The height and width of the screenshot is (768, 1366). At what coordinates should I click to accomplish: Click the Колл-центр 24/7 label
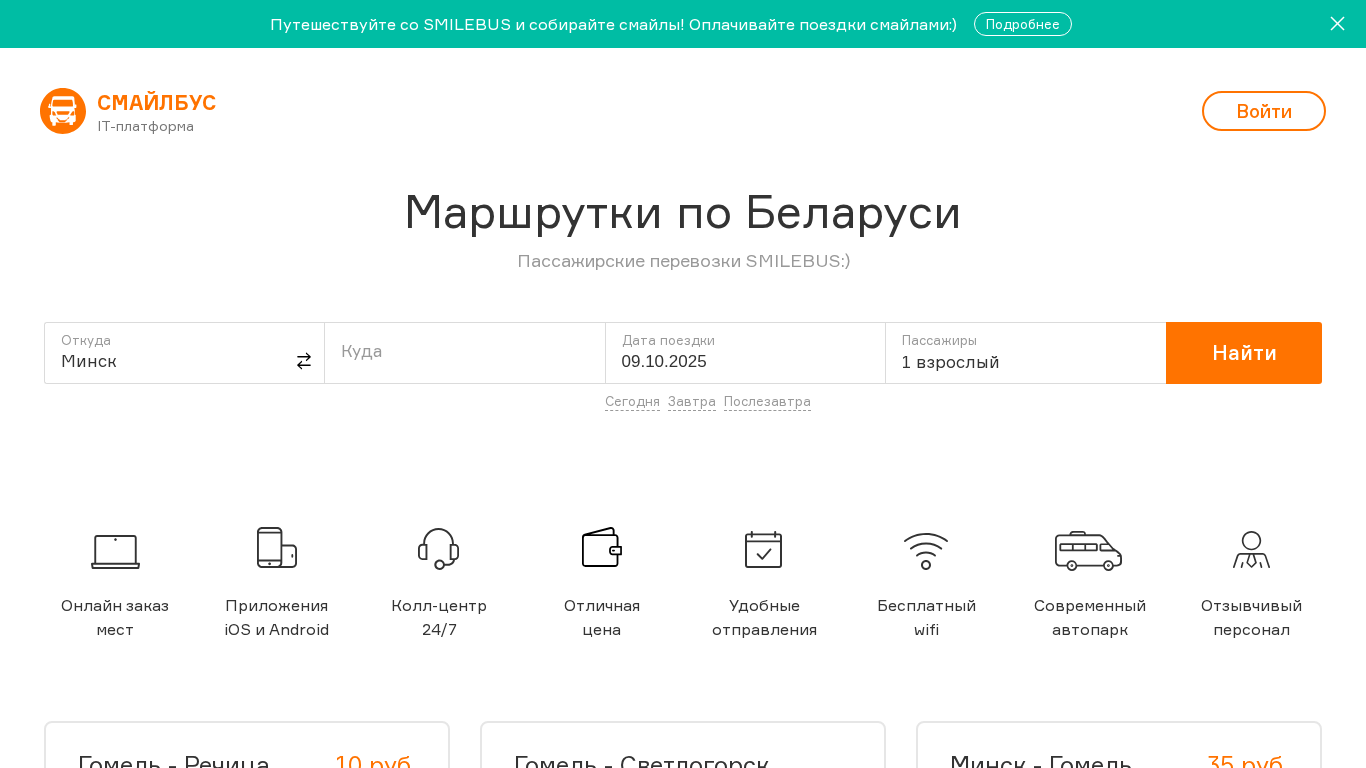(439, 618)
